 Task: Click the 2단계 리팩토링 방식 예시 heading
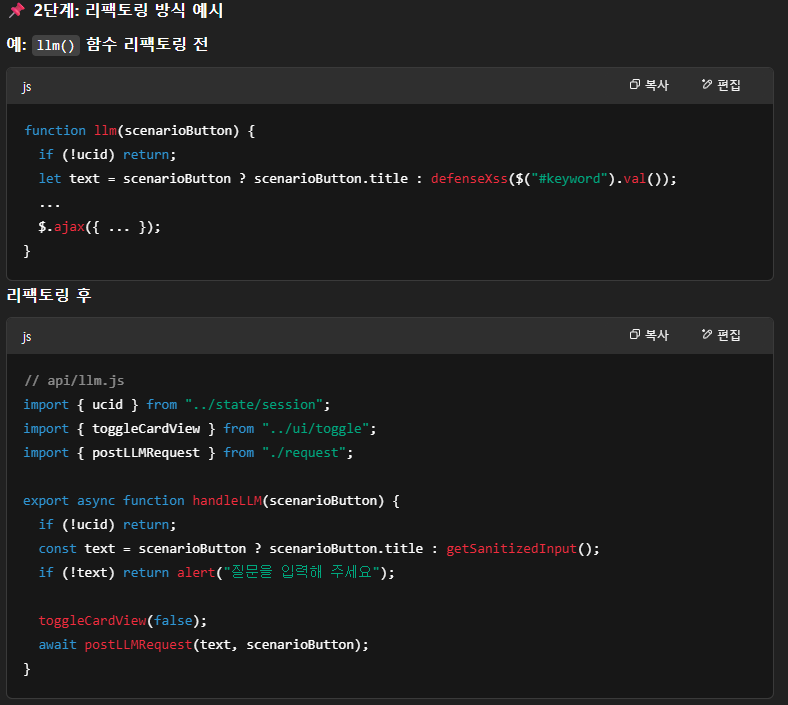[x=128, y=12]
